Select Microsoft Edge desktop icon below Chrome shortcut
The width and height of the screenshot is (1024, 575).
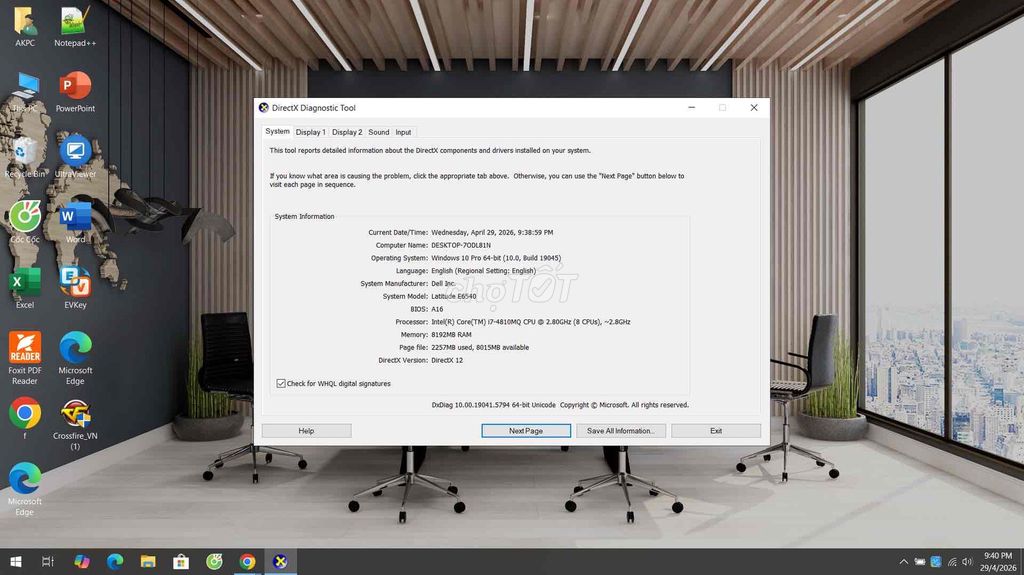pyautogui.click(x=25, y=489)
